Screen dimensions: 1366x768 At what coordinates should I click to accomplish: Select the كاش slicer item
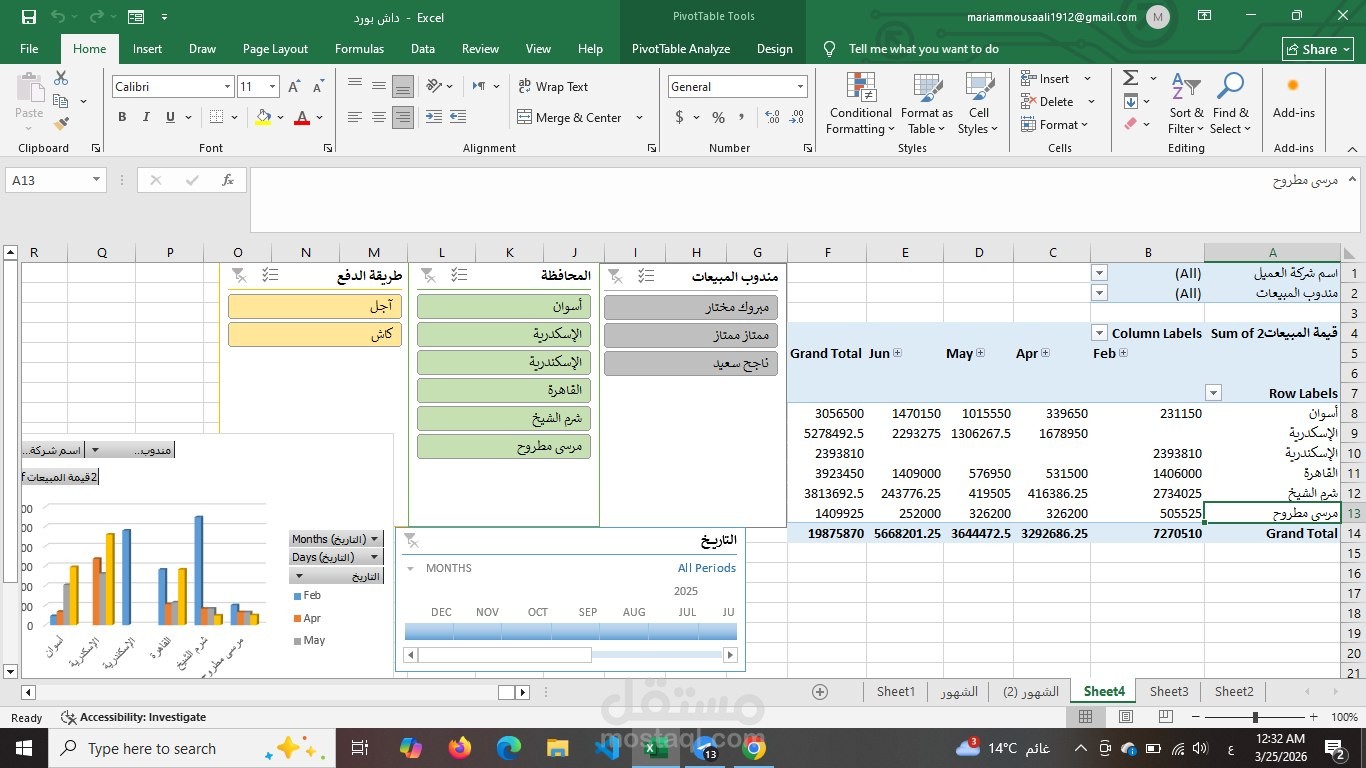click(x=314, y=334)
